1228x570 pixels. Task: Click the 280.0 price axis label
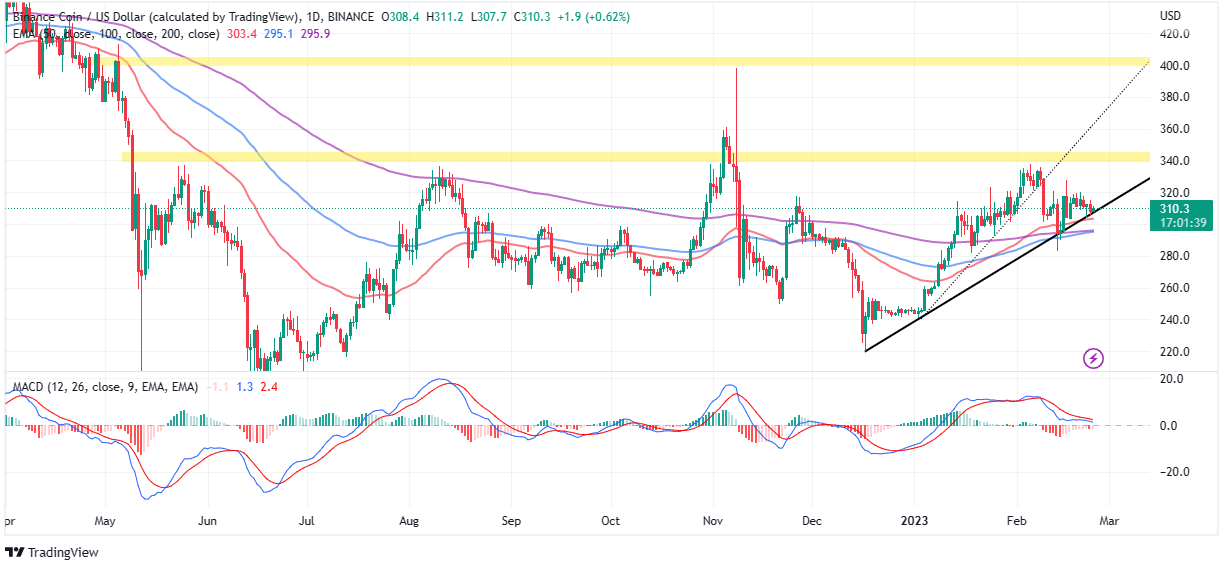click(x=1174, y=256)
